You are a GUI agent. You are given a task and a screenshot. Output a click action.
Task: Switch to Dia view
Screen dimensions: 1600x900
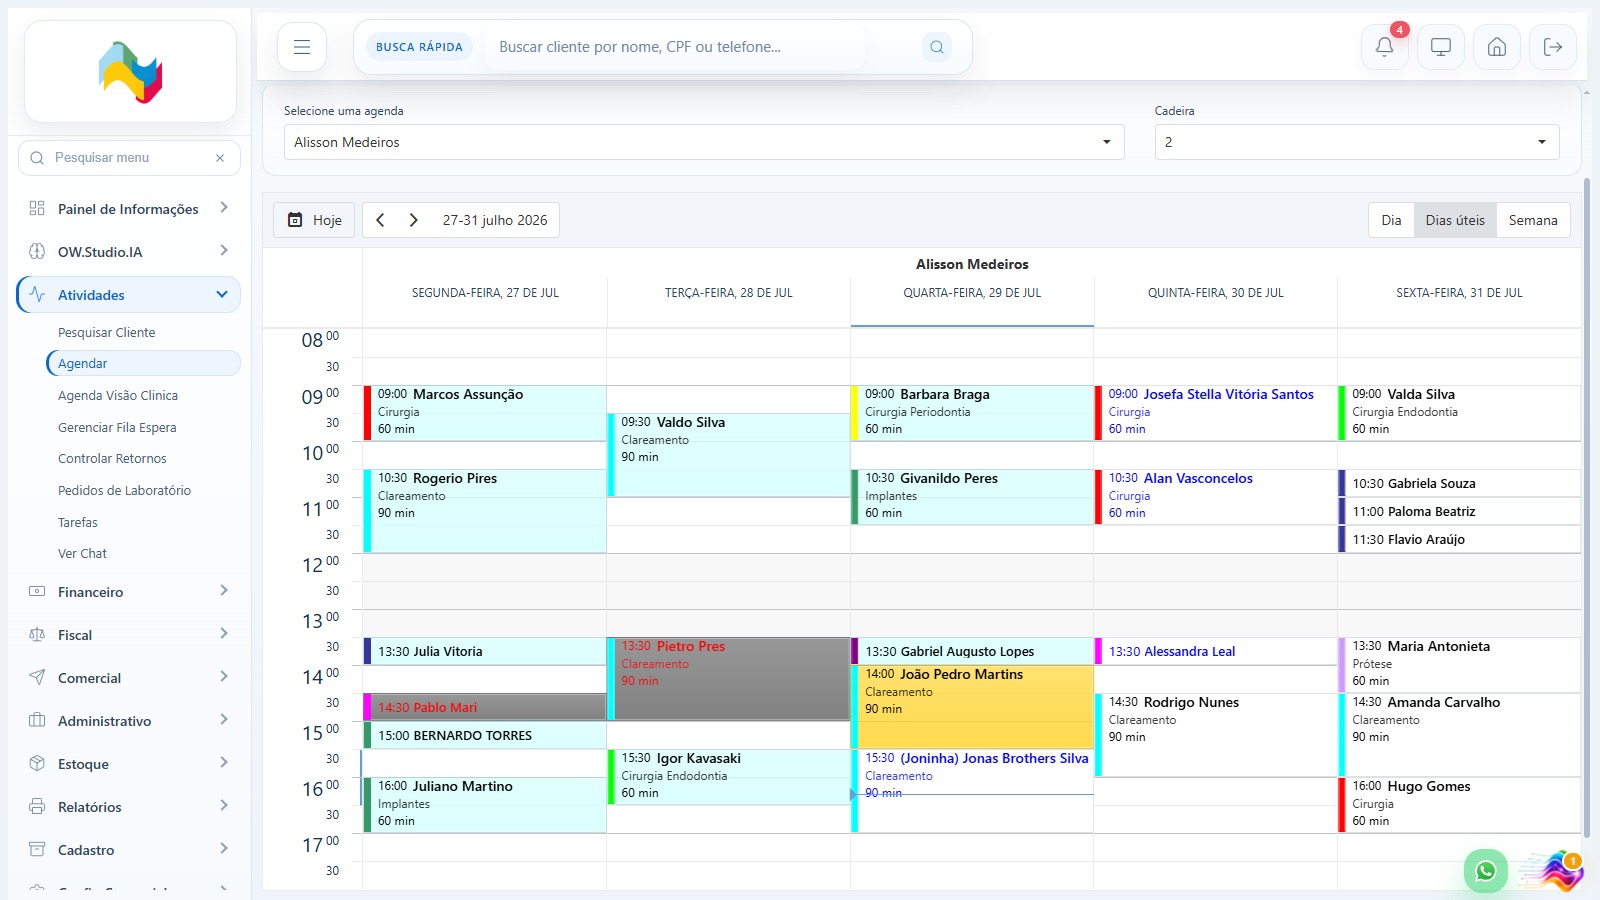(1391, 220)
